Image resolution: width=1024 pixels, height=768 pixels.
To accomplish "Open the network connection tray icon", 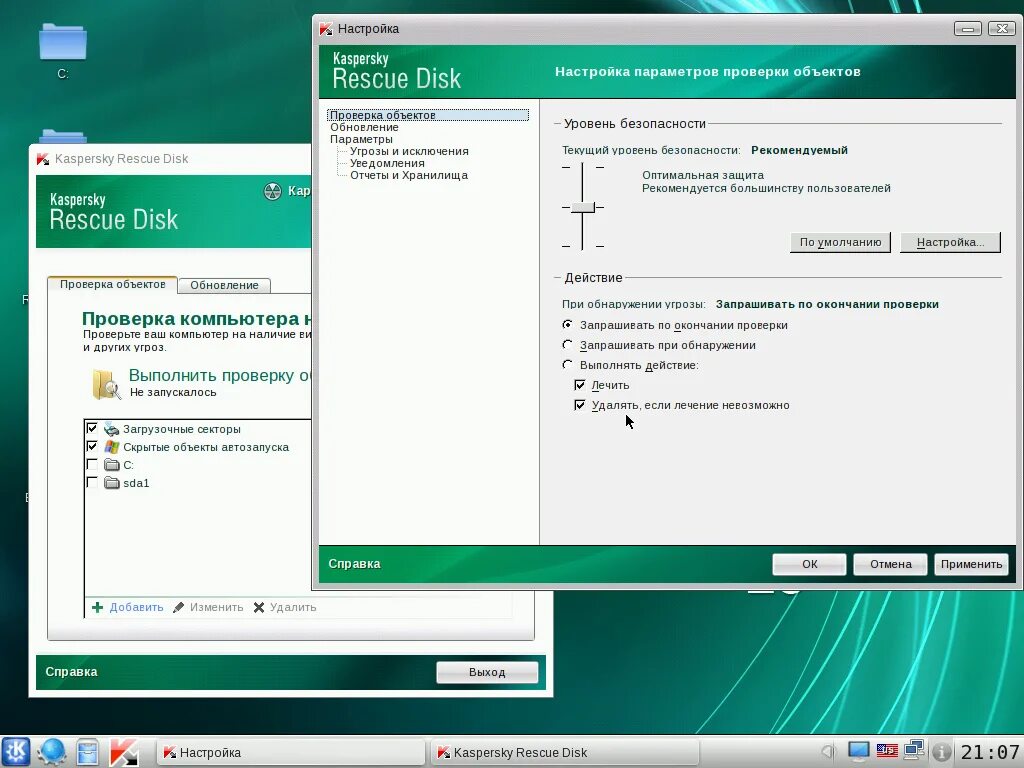I will click(x=914, y=751).
